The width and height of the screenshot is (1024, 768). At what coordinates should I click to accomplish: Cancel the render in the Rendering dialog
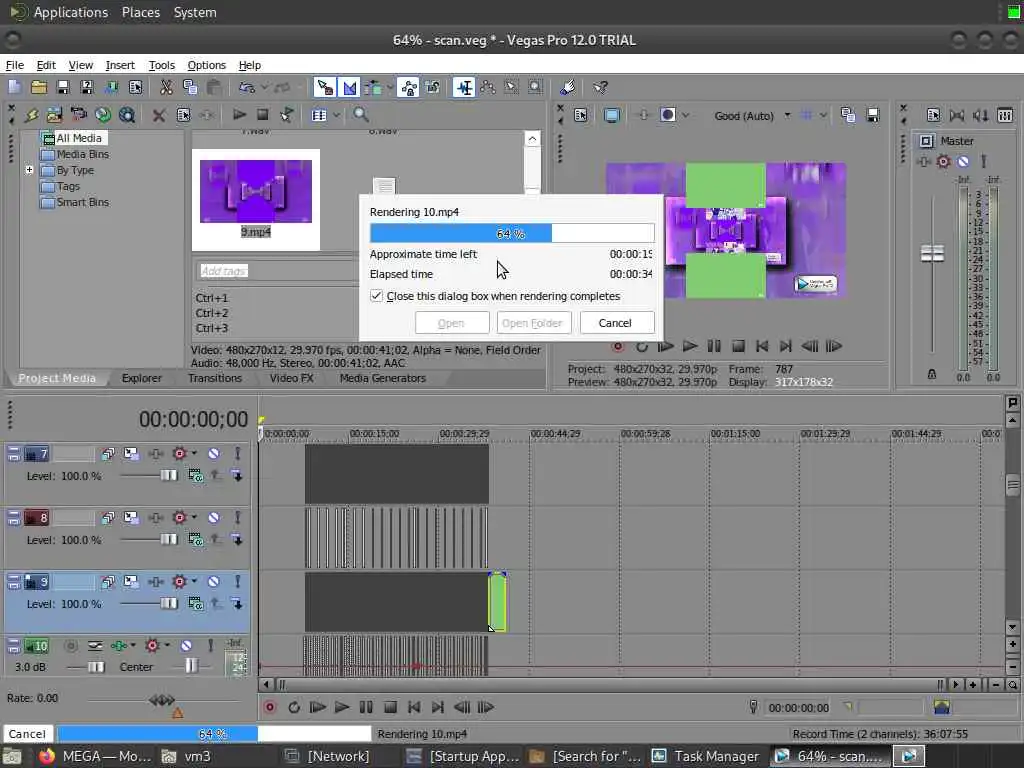[x=616, y=323]
